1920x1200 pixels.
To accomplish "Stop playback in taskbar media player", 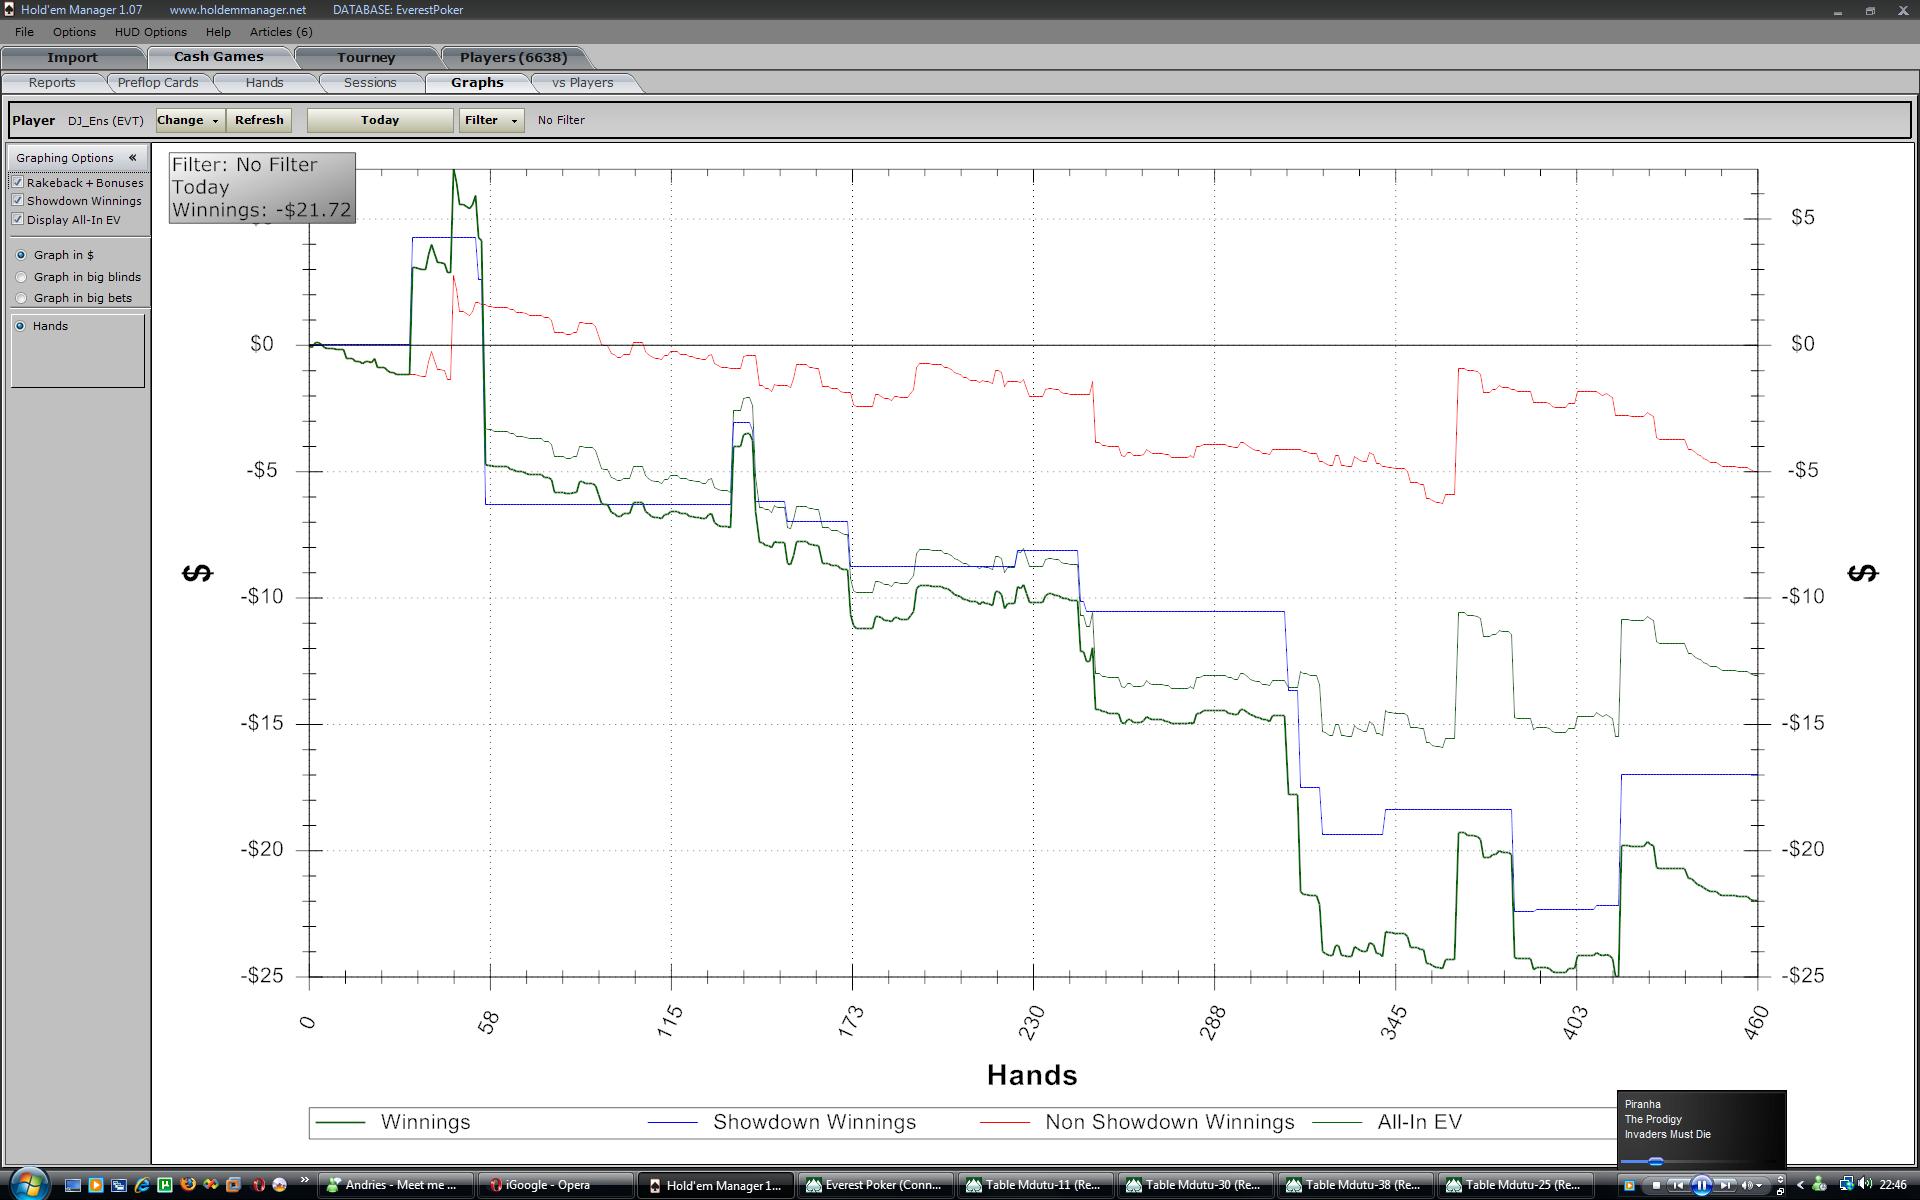I will pyautogui.click(x=1656, y=1185).
